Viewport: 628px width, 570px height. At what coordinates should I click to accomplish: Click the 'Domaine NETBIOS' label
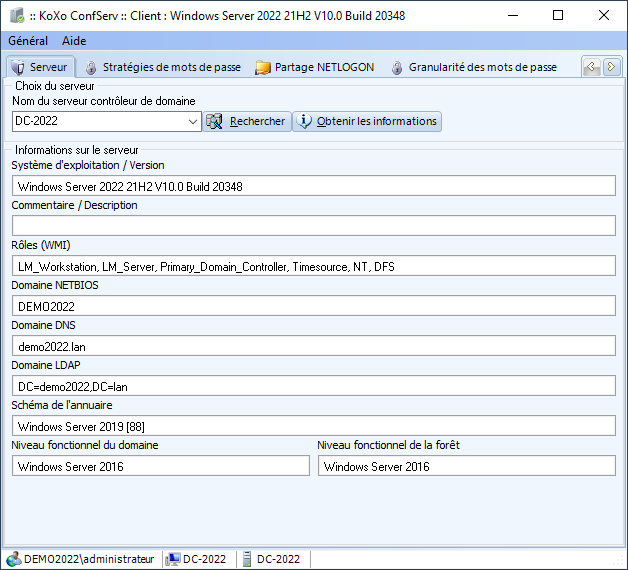pyautogui.click(x=55, y=285)
